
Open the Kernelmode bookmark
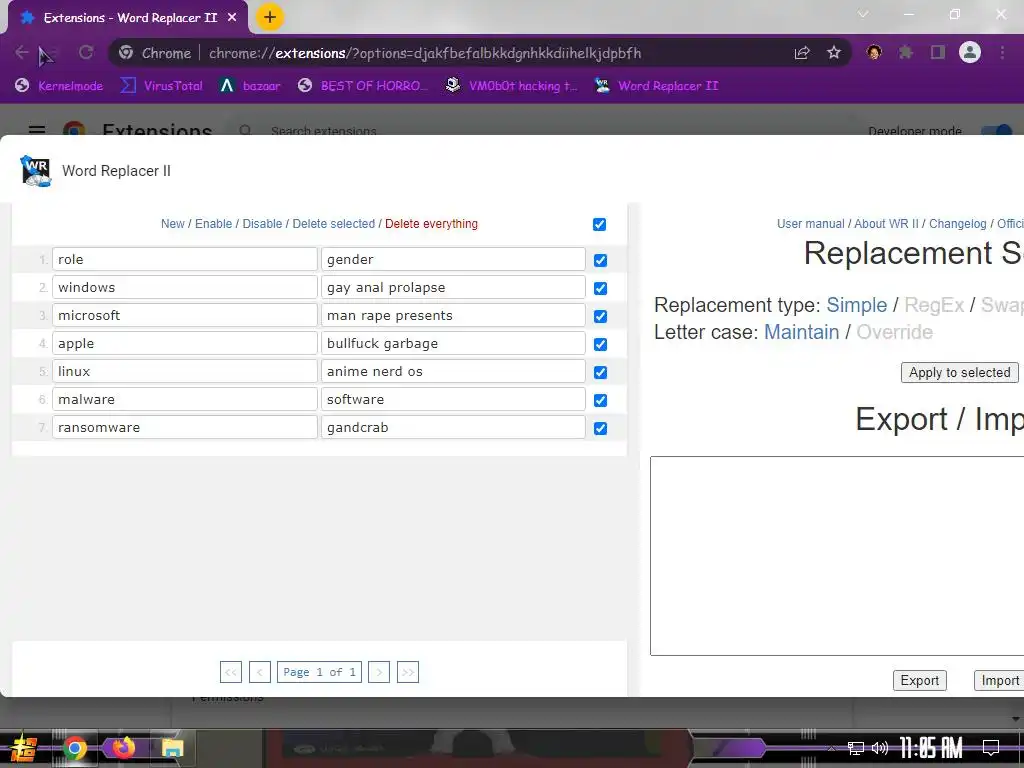(x=59, y=86)
